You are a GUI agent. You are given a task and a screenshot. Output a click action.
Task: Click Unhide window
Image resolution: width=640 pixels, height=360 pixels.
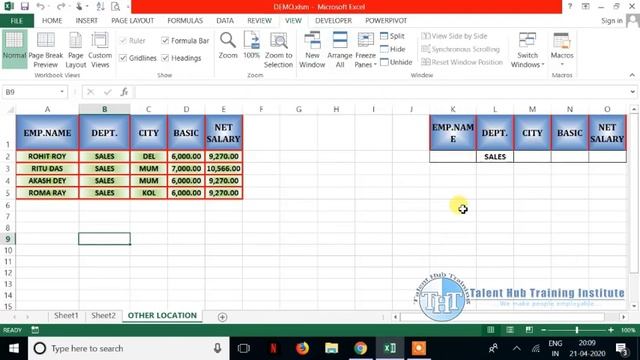point(396,62)
